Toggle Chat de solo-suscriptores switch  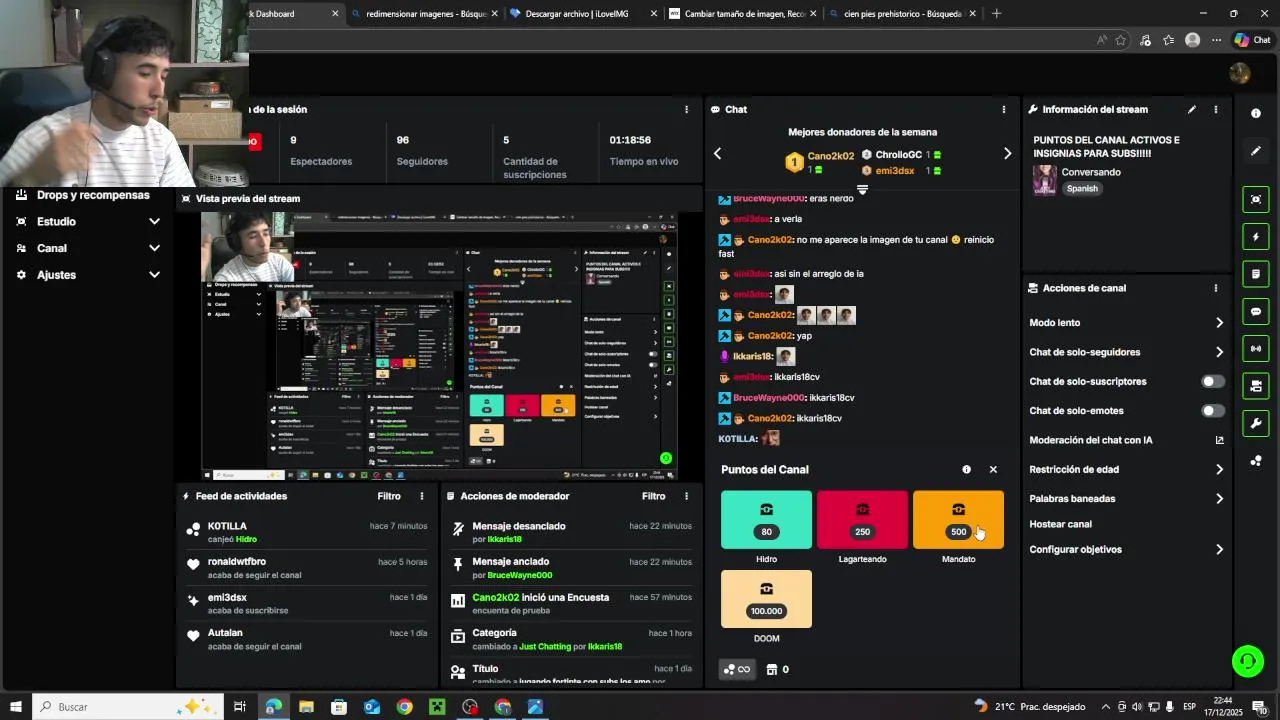[1212, 381]
